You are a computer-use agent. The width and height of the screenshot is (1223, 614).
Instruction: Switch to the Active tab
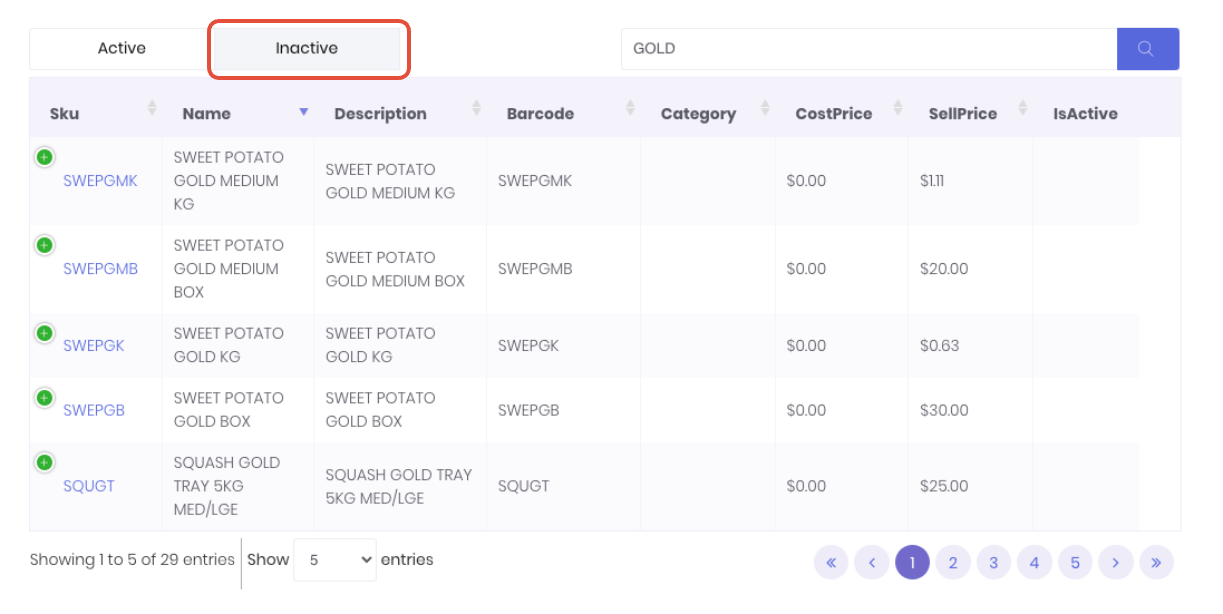pyautogui.click(x=121, y=48)
